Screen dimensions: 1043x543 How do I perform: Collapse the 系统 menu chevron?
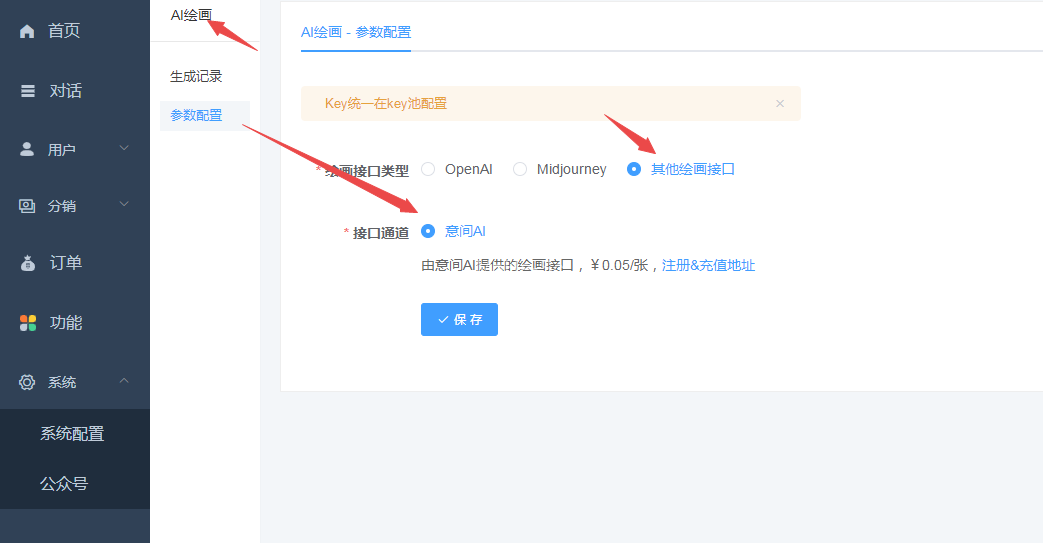pyautogui.click(x=124, y=381)
